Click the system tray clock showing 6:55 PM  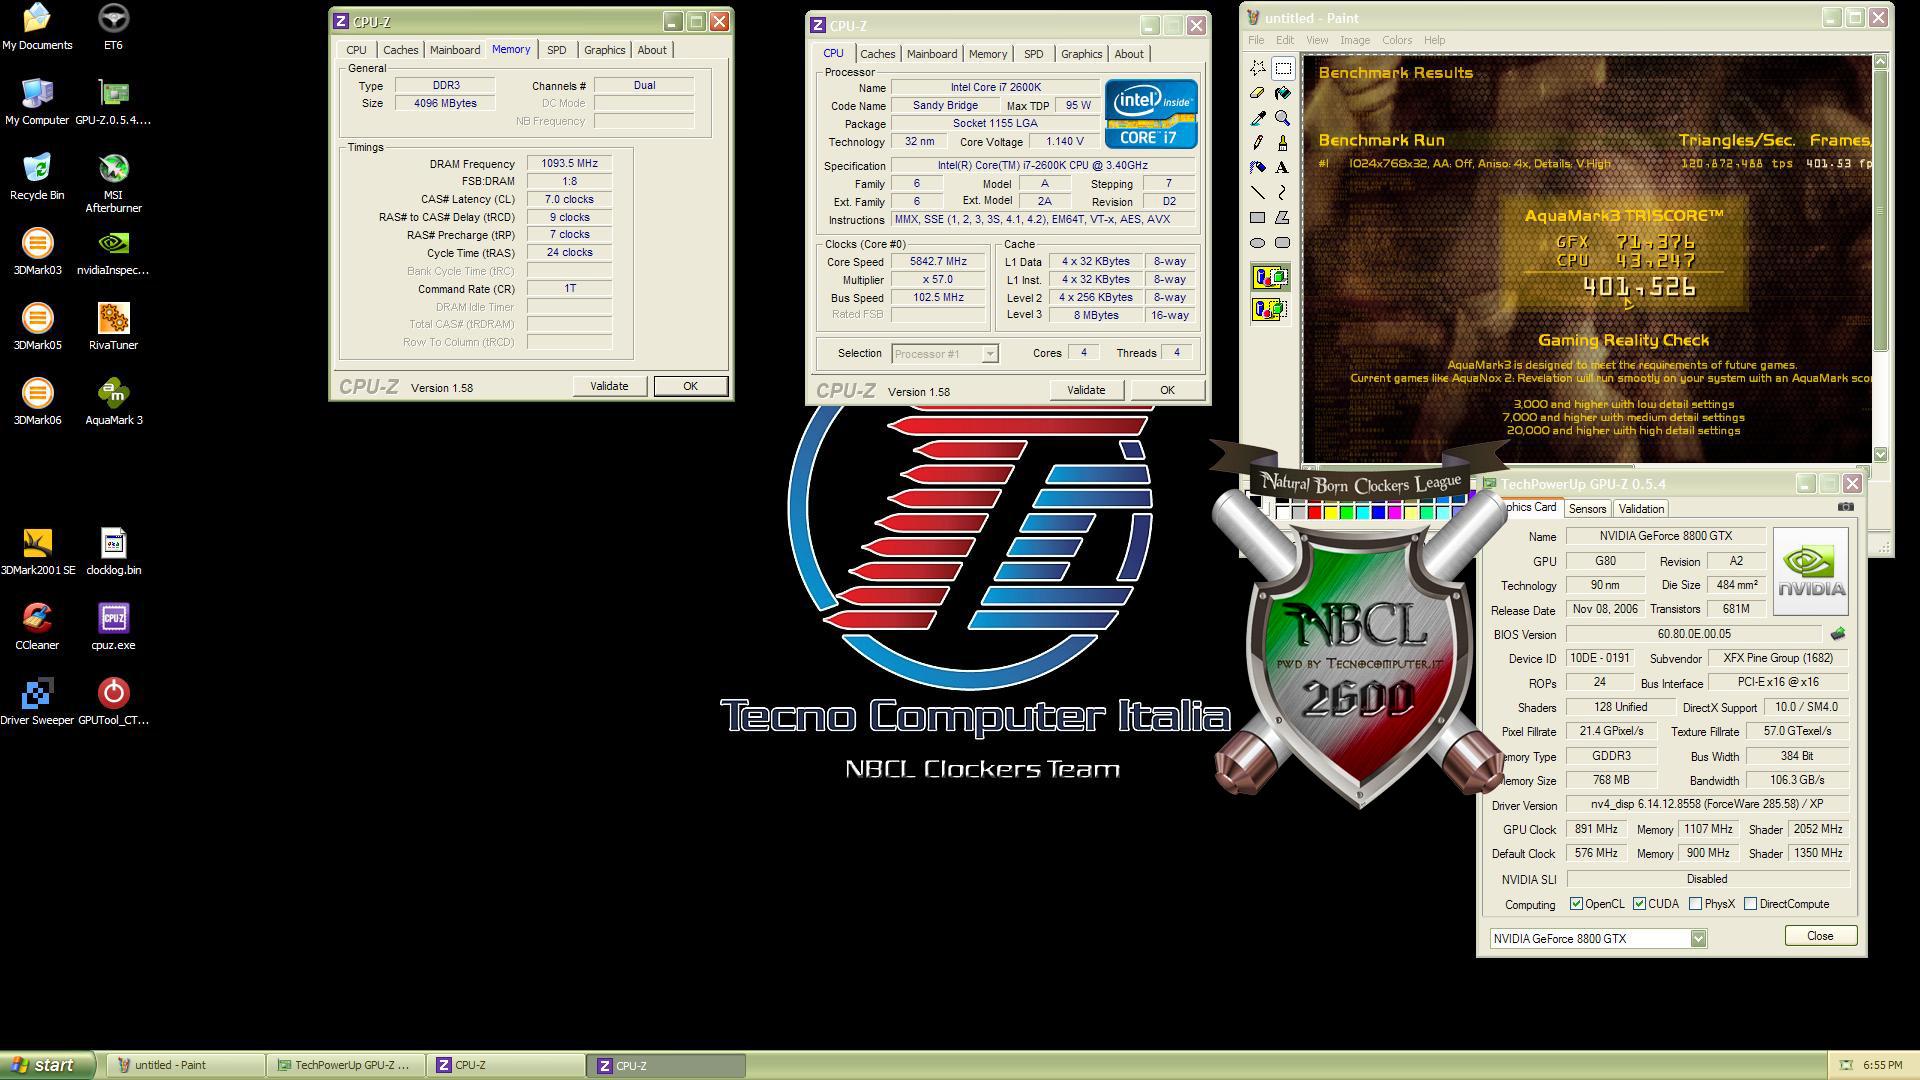pos(1882,1065)
